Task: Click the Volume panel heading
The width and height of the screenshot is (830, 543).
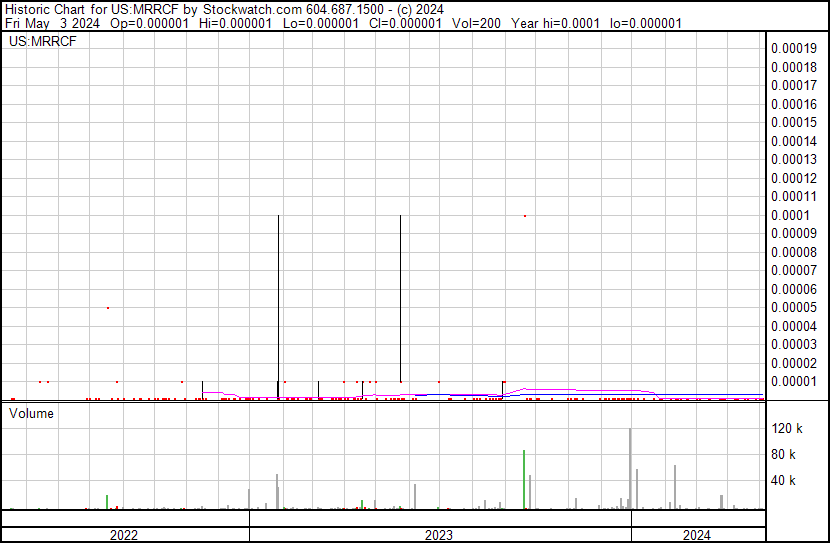Action: (32, 413)
